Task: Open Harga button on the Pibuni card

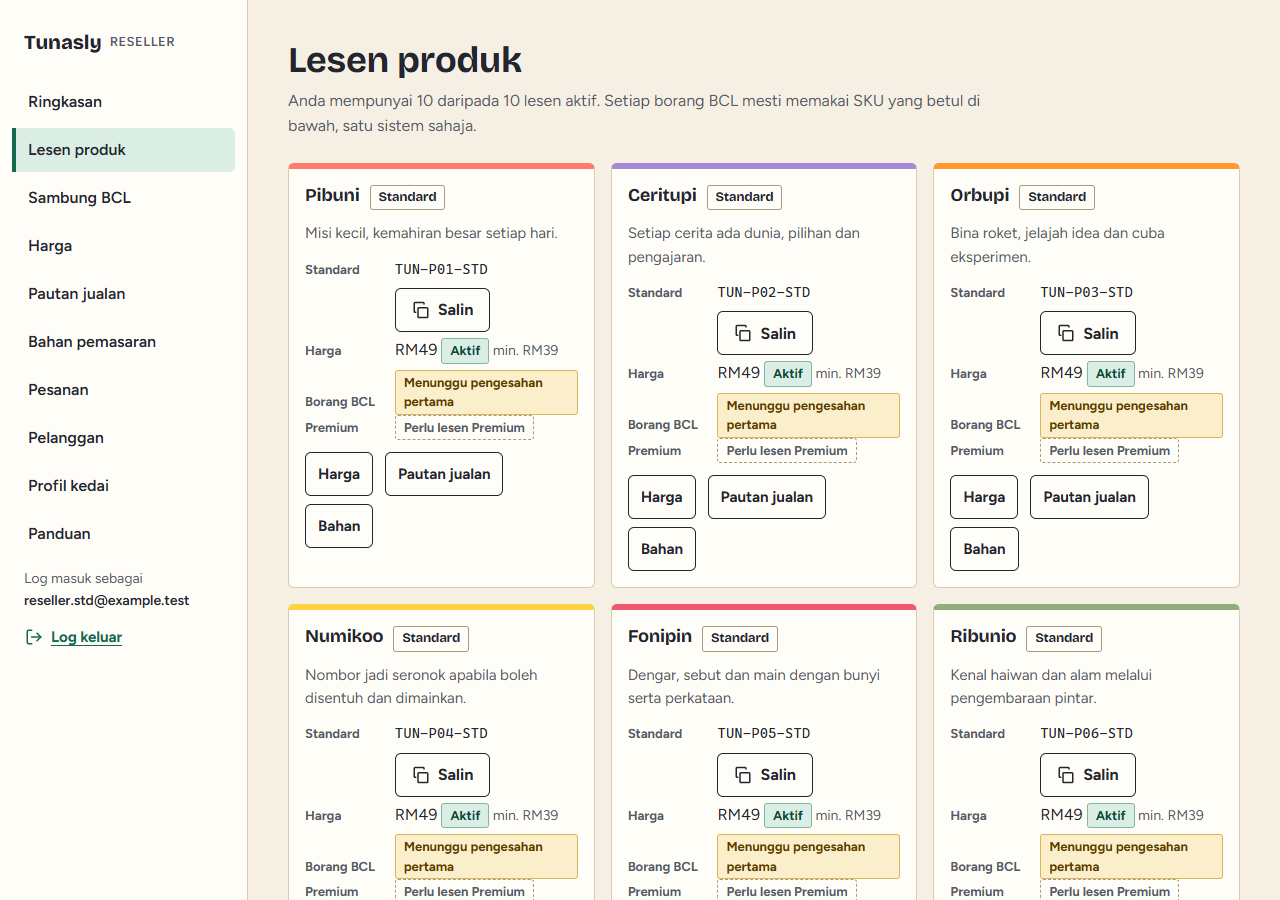Action: [x=339, y=474]
